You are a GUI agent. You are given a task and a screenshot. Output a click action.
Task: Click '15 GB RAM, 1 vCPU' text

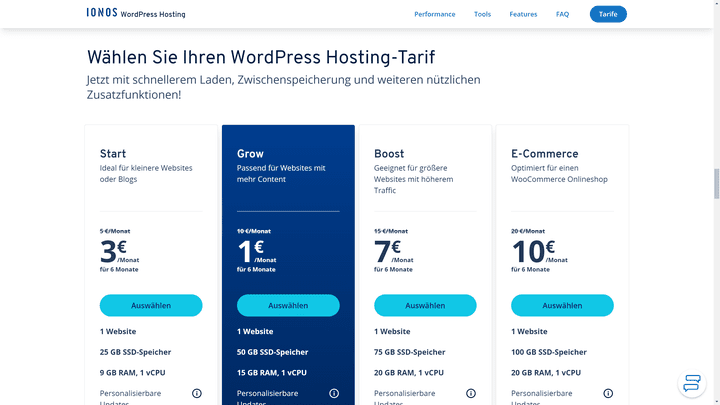(272, 373)
